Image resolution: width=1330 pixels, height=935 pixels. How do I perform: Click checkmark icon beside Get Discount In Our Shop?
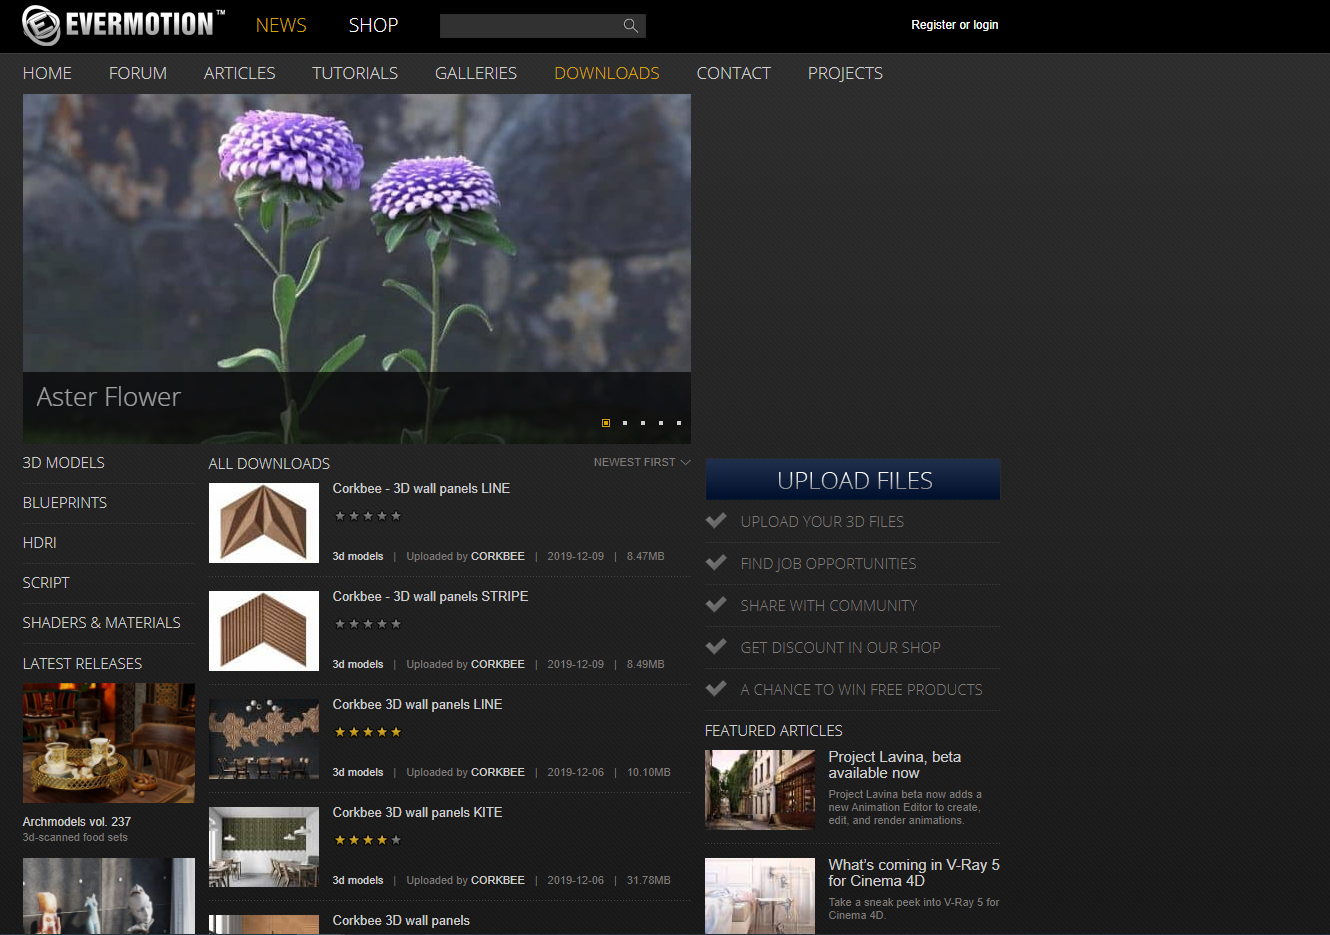pos(716,646)
